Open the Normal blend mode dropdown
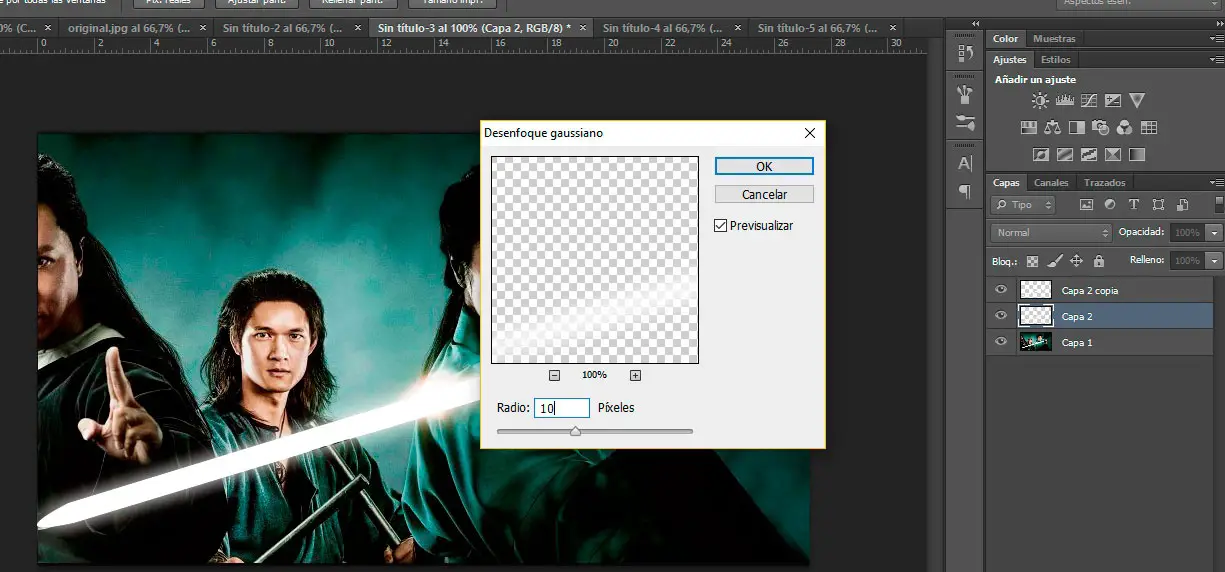The height and width of the screenshot is (572, 1225). (1052, 232)
